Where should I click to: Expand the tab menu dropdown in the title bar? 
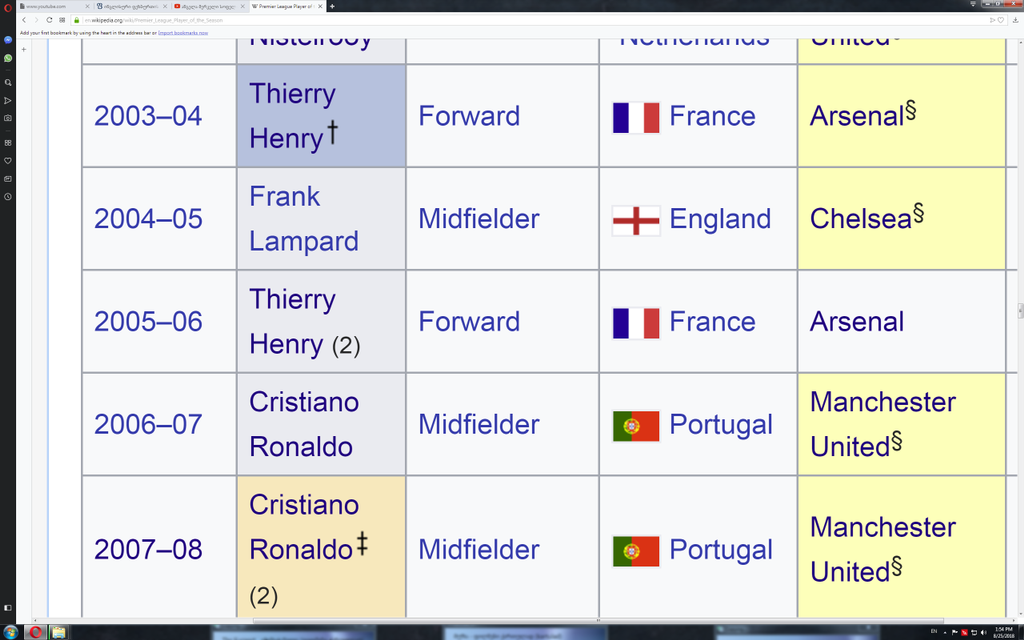973,4
